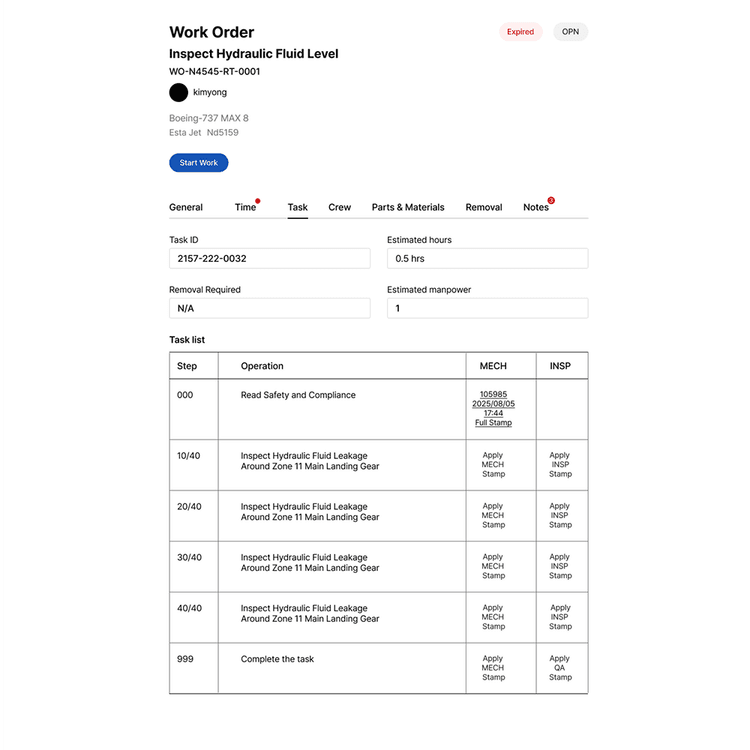Switch to the General tab

pos(186,207)
